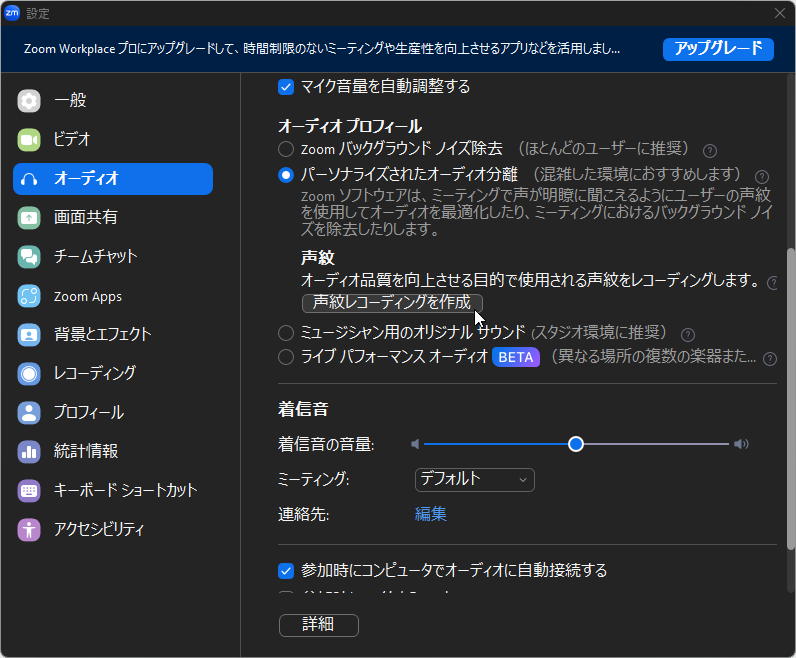Image resolution: width=796 pixels, height=658 pixels.
Task: Select Zoom バックグラウンド ノイズ除去 radio
Action: pyautogui.click(x=286, y=149)
